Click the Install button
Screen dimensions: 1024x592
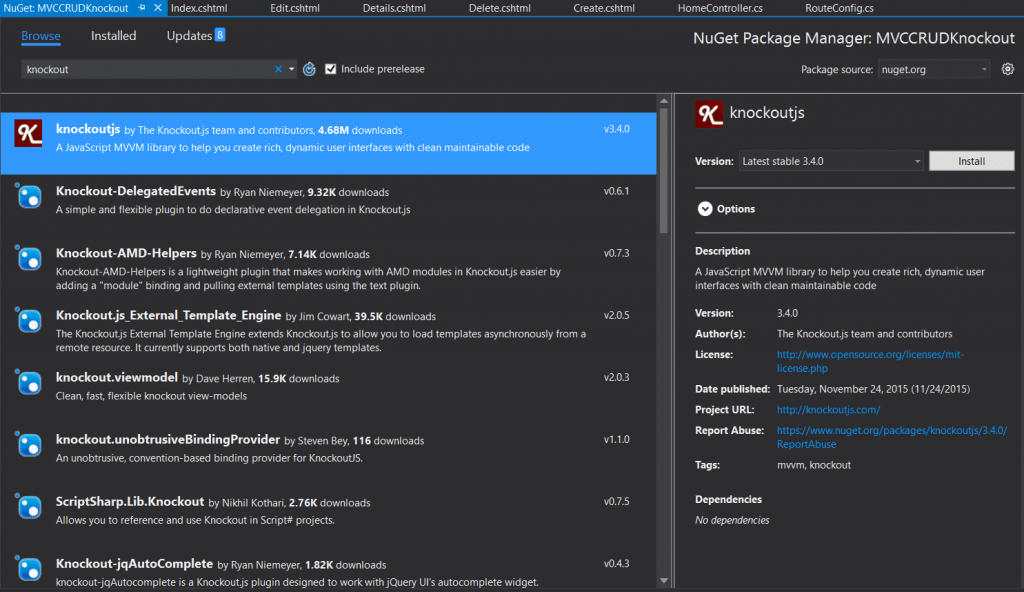point(971,160)
